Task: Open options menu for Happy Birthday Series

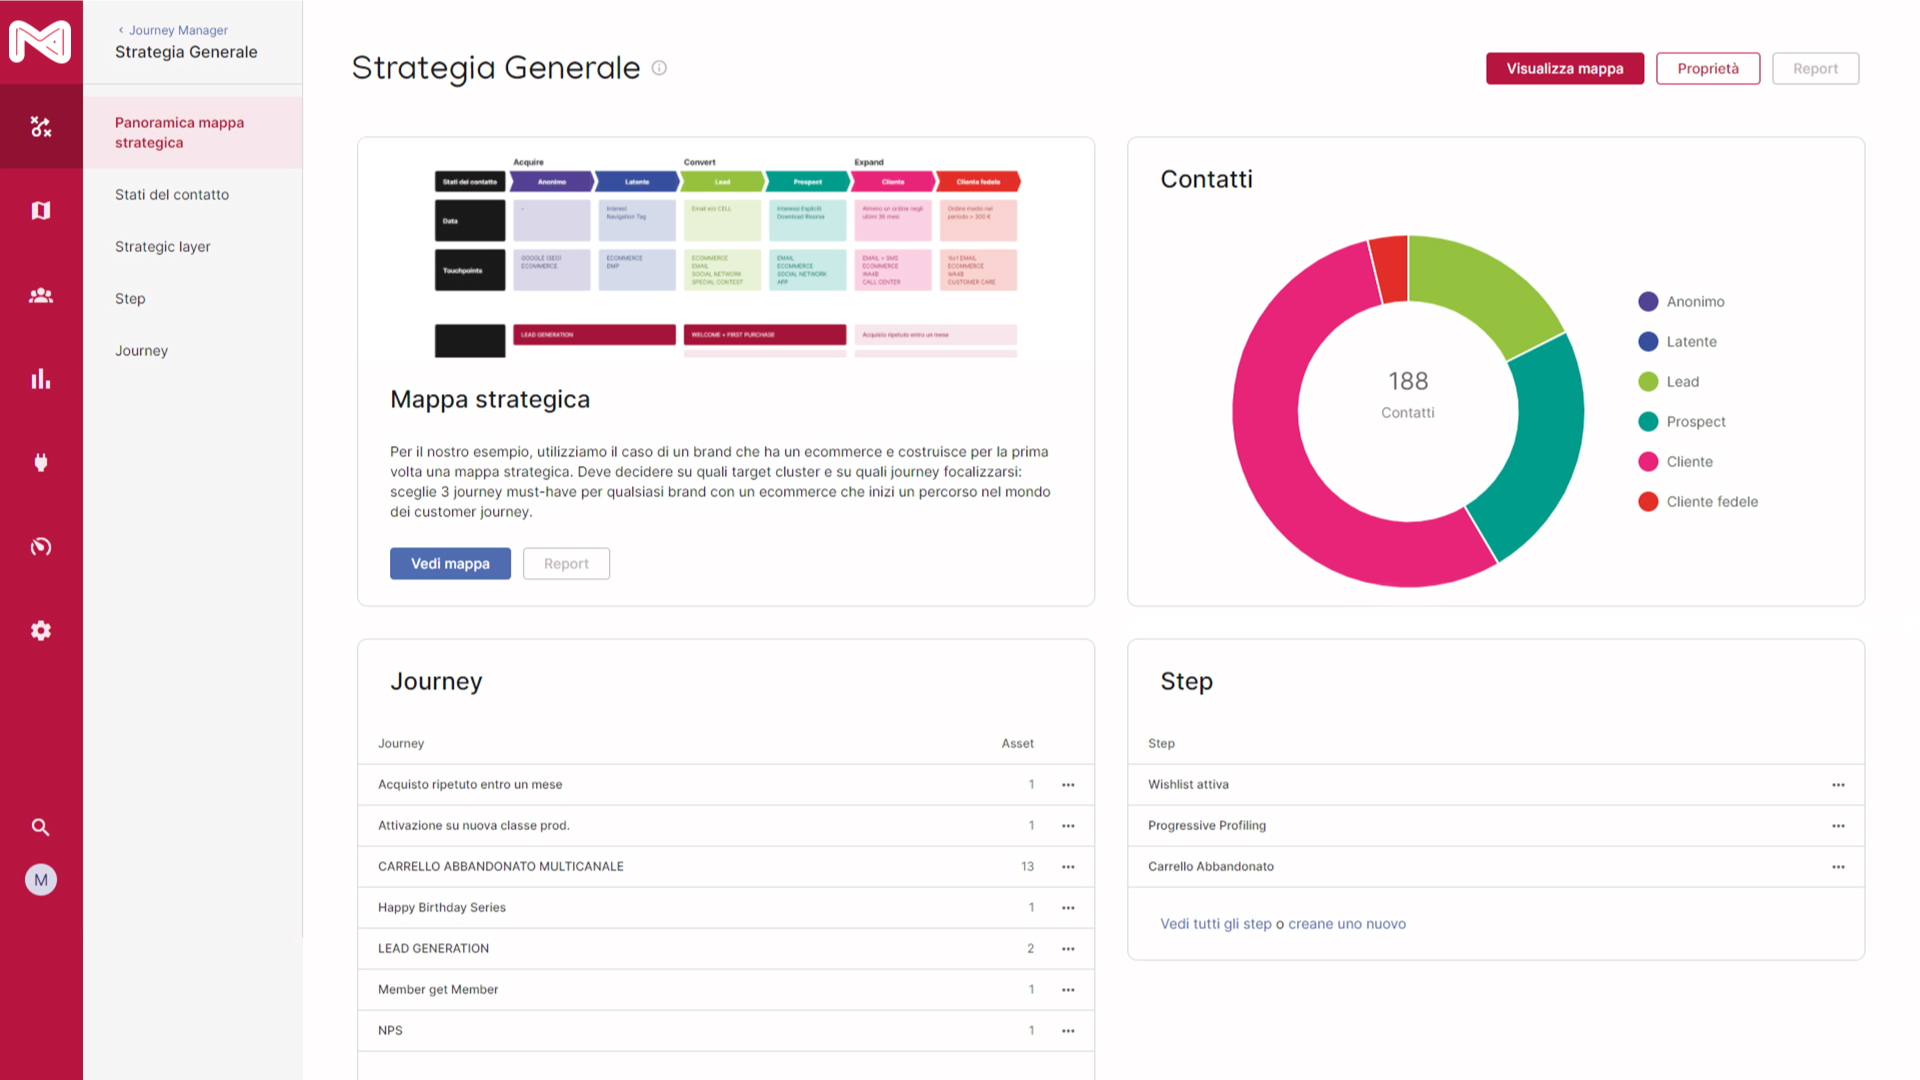Action: coord(1067,907)
